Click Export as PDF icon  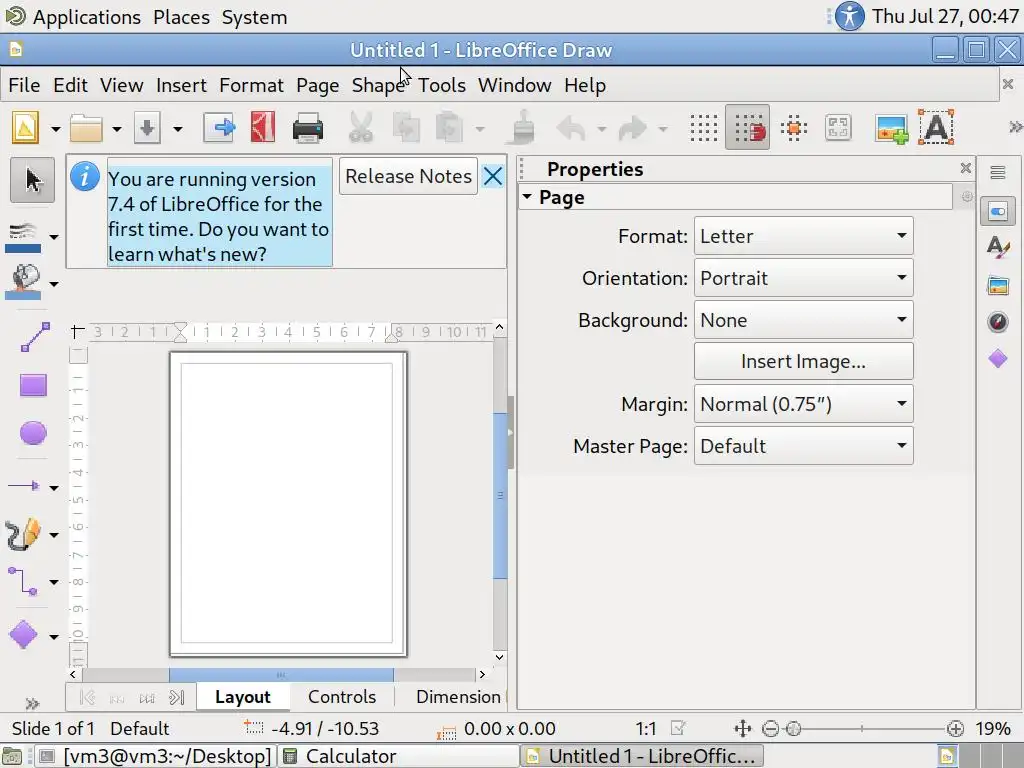tap(263, 127)
